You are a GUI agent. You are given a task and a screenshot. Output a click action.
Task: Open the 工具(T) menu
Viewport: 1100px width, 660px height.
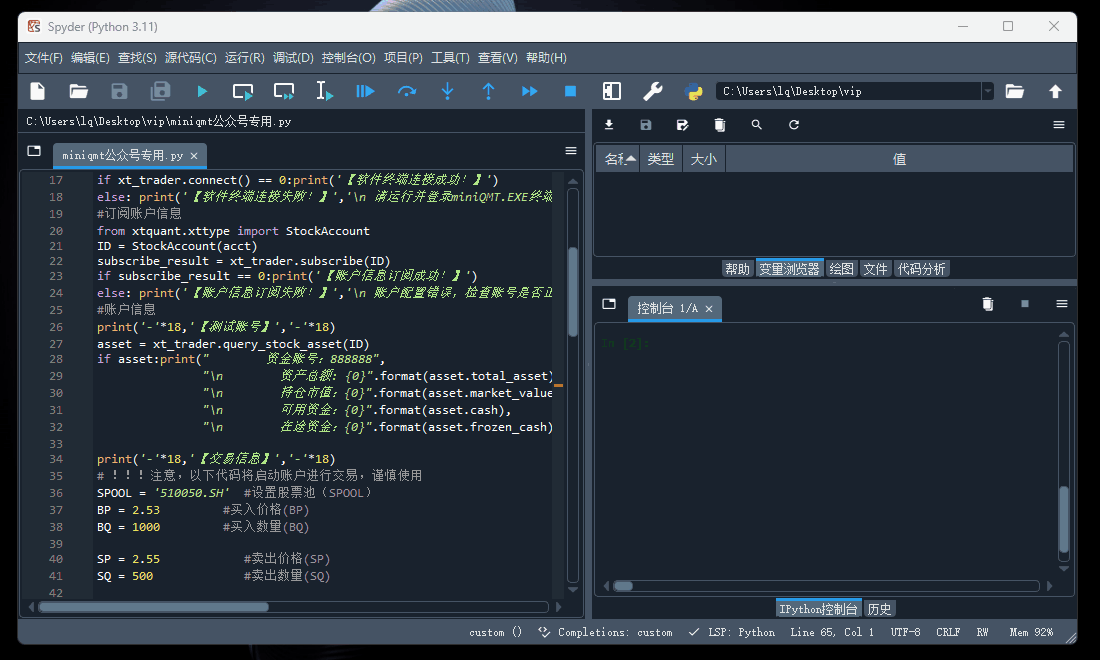450,58
